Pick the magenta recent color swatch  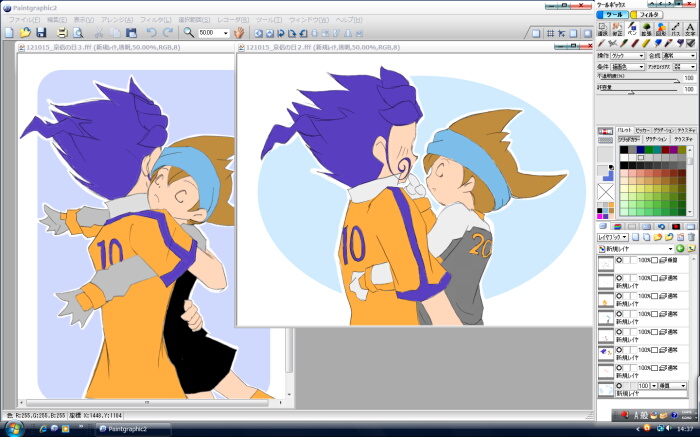601,216
